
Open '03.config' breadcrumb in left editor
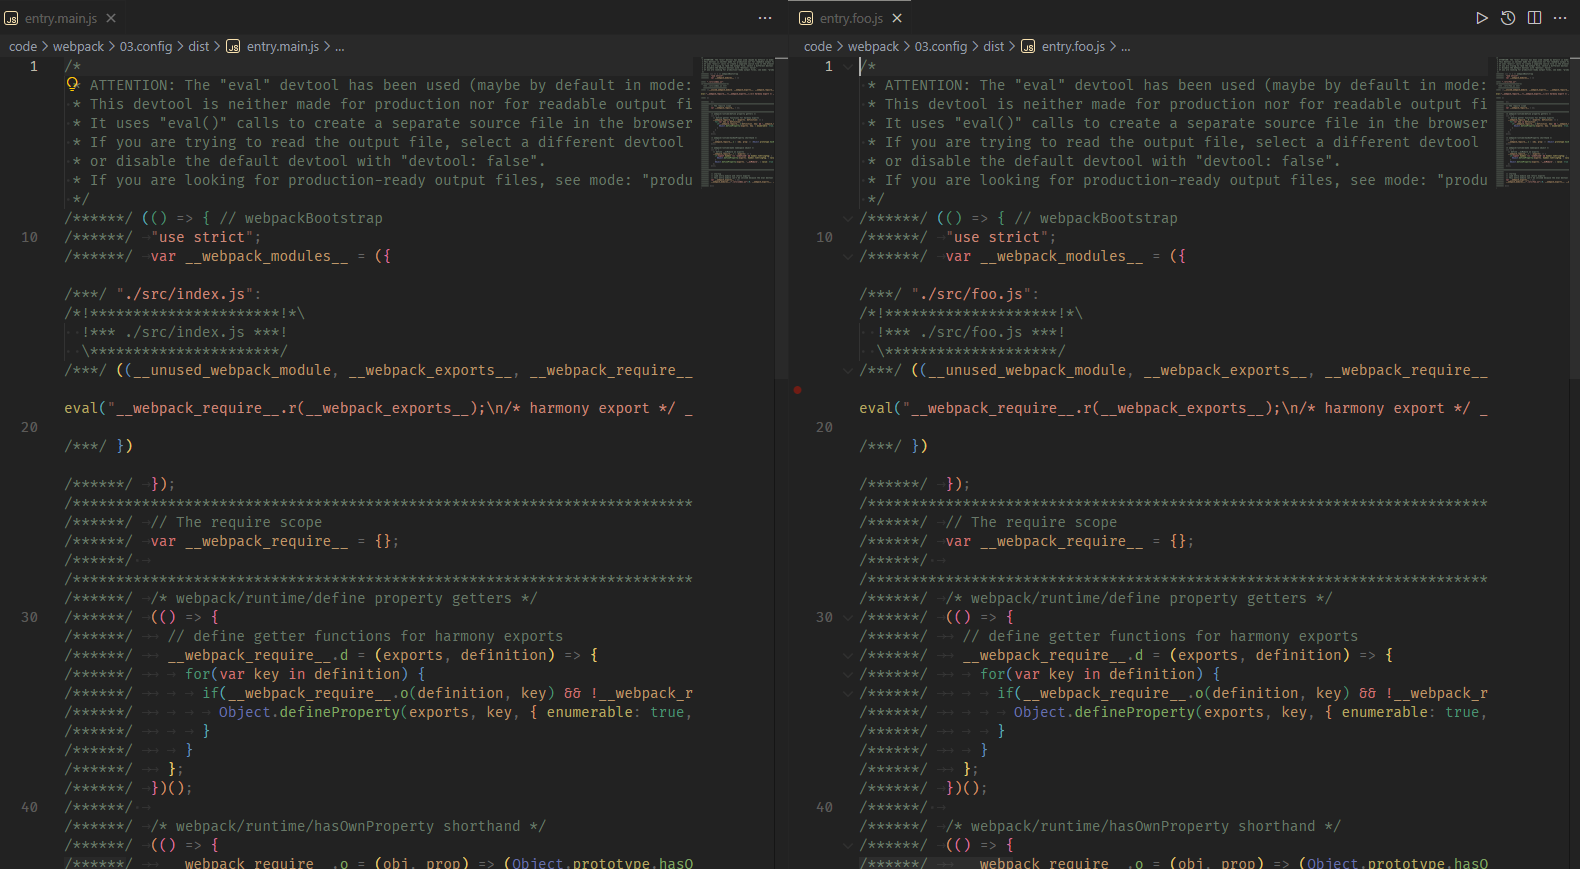click(146, 47)
